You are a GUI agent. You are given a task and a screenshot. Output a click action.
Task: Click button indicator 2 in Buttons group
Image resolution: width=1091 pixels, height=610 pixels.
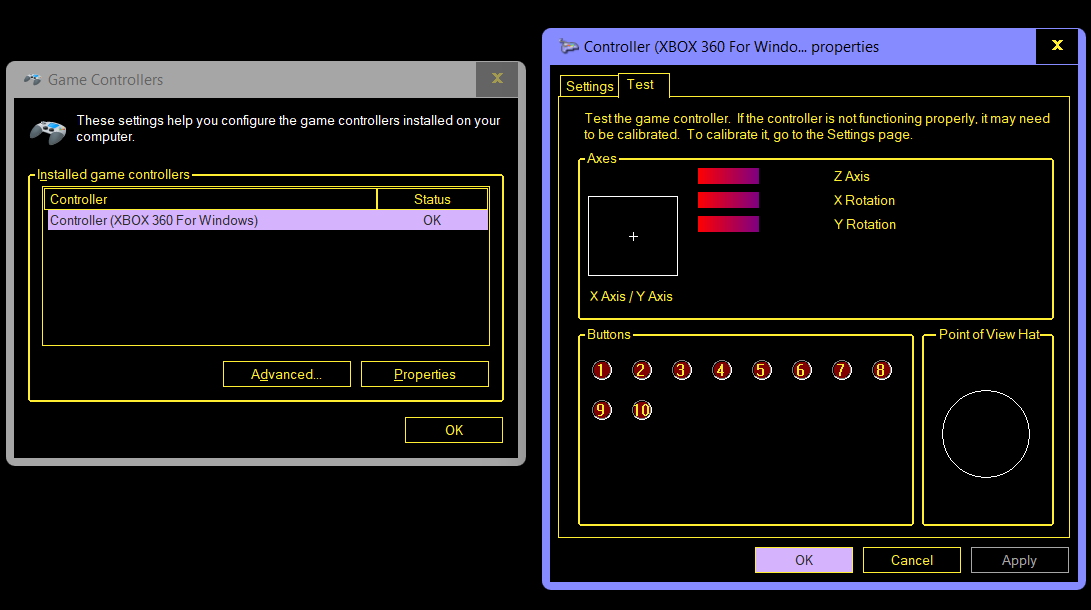click(642, 370)
